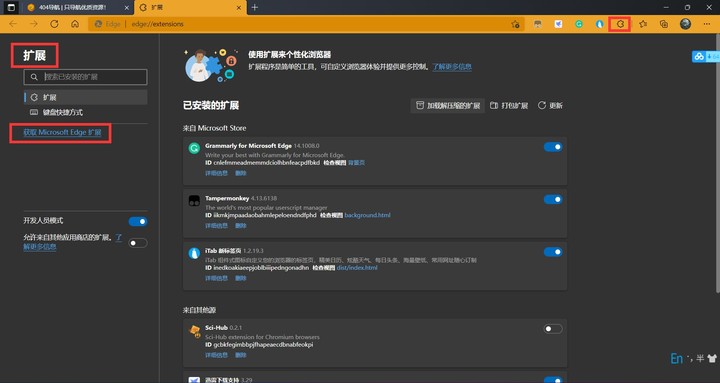Viewport: 720px width, 383px height.
Task: Click the Grammarly logo in the extension list
Action: 194,148
